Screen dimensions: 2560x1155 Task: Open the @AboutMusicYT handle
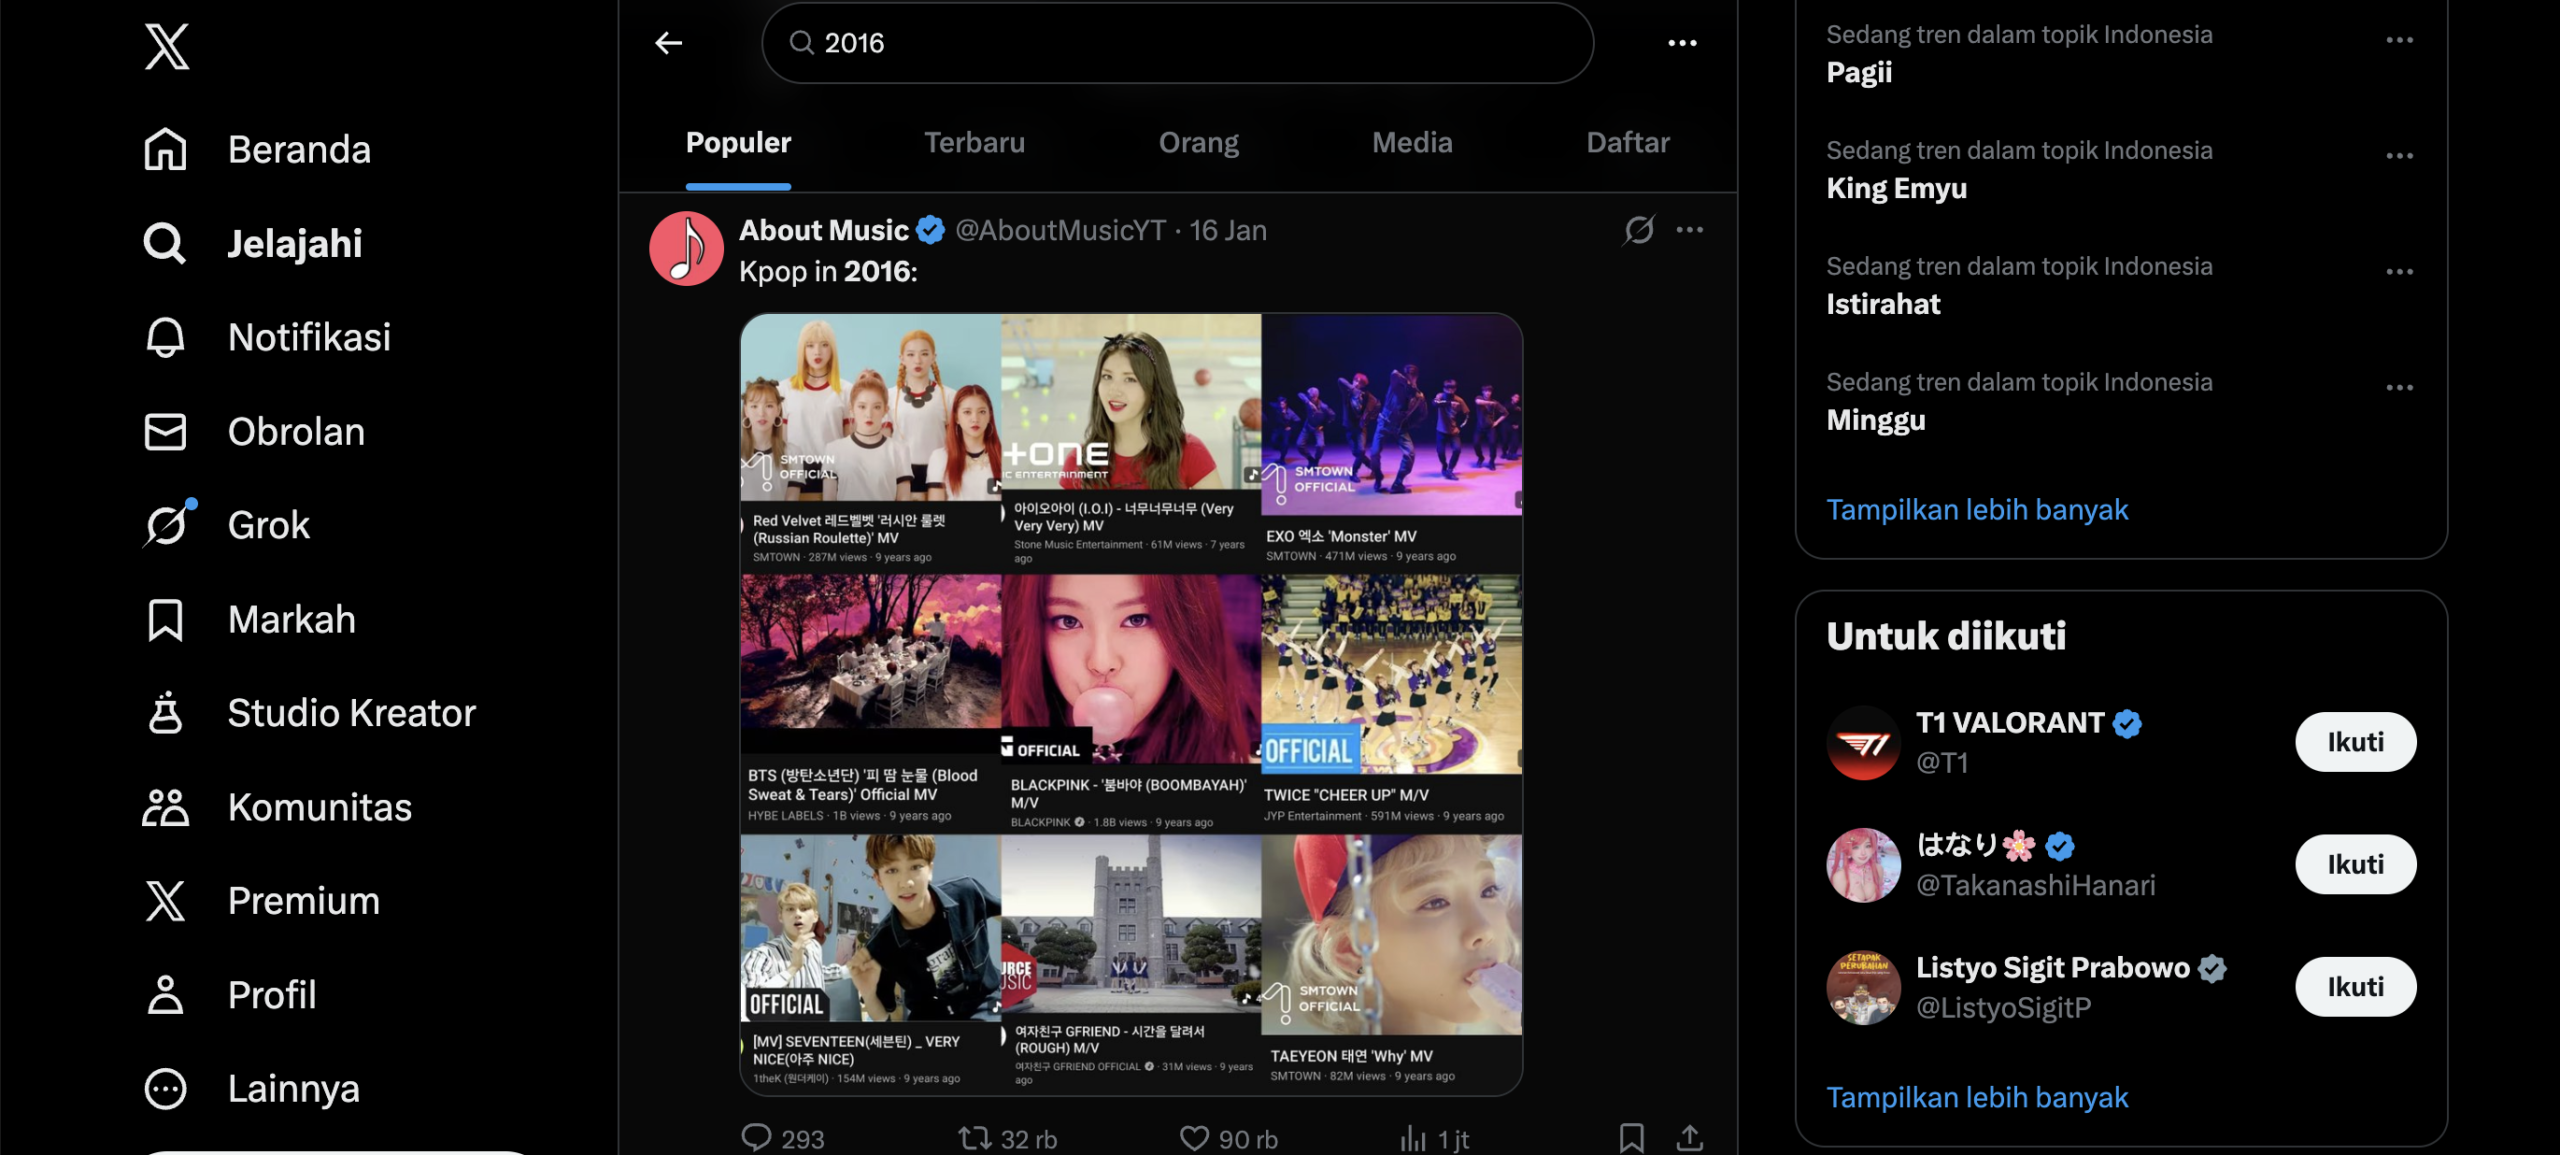(x=1060, y=231)
